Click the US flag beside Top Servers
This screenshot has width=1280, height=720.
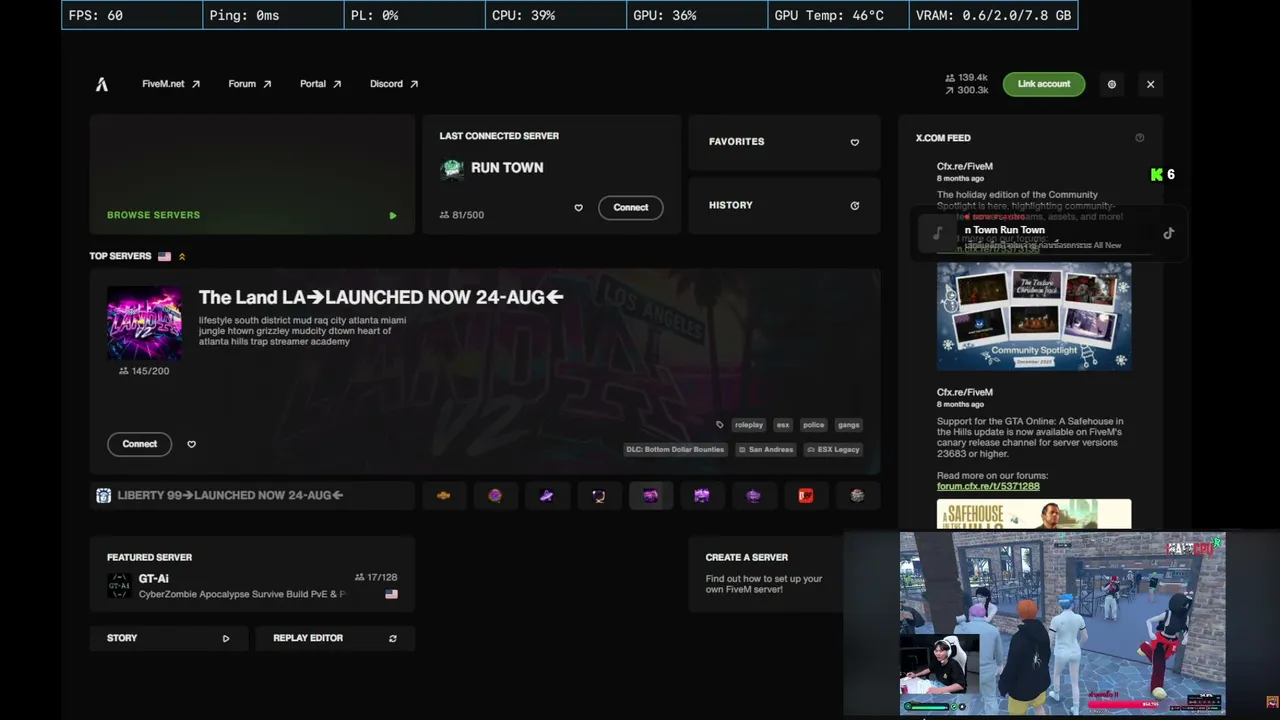pos(164,257)
